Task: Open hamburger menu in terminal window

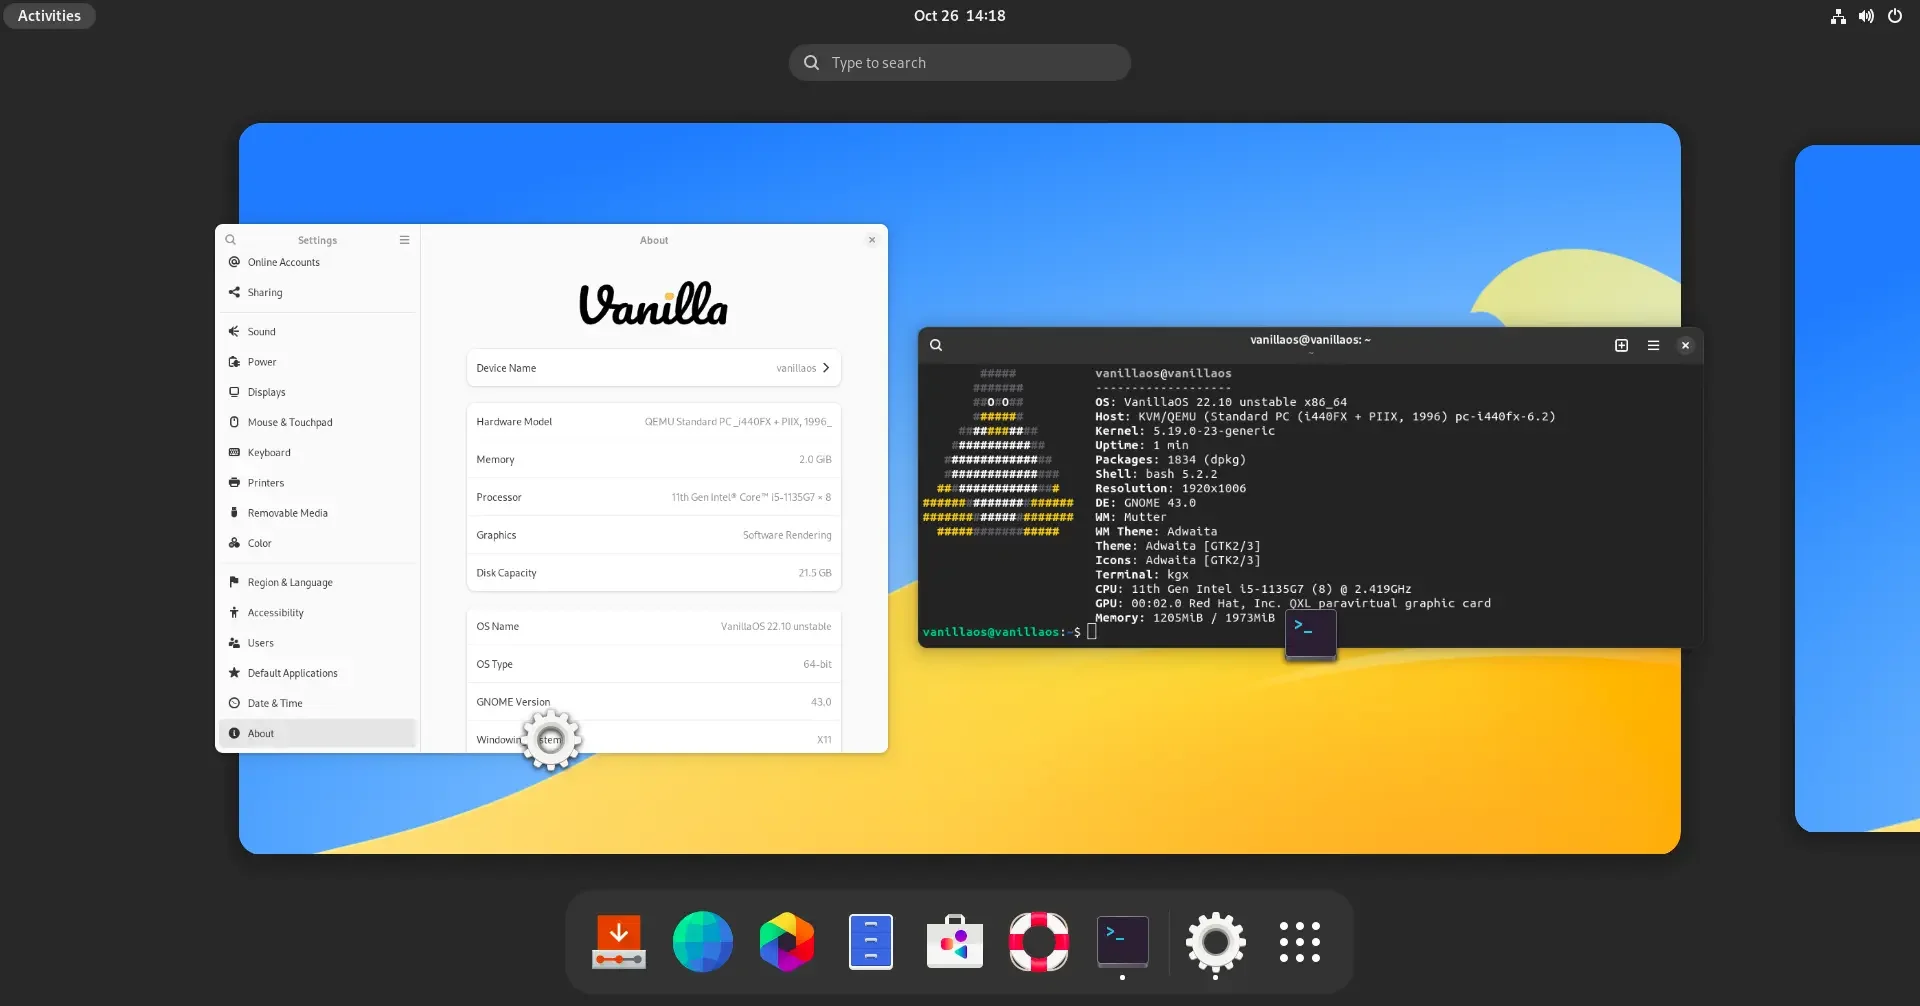Action: (x=1654, y=345)
